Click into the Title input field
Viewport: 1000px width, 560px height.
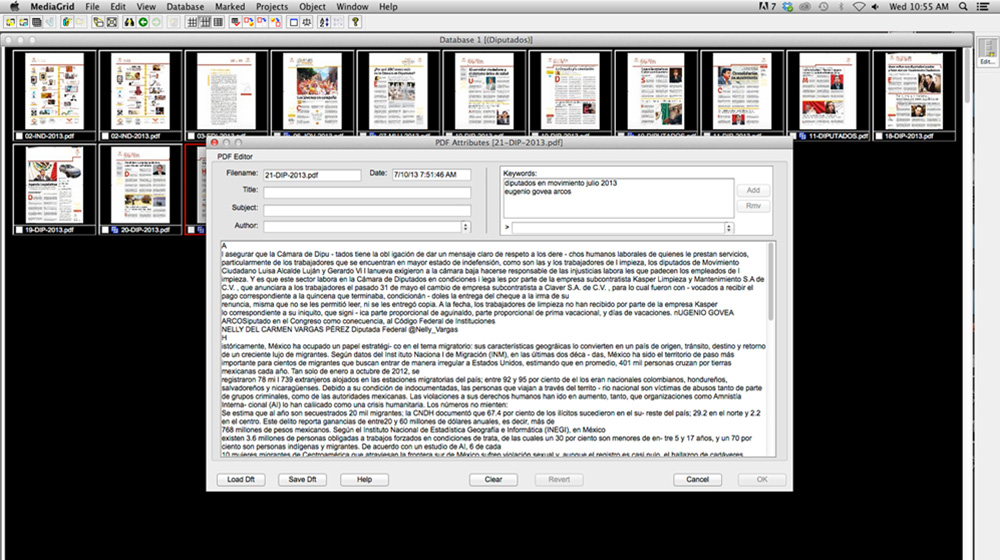click(x=366, y=192)
